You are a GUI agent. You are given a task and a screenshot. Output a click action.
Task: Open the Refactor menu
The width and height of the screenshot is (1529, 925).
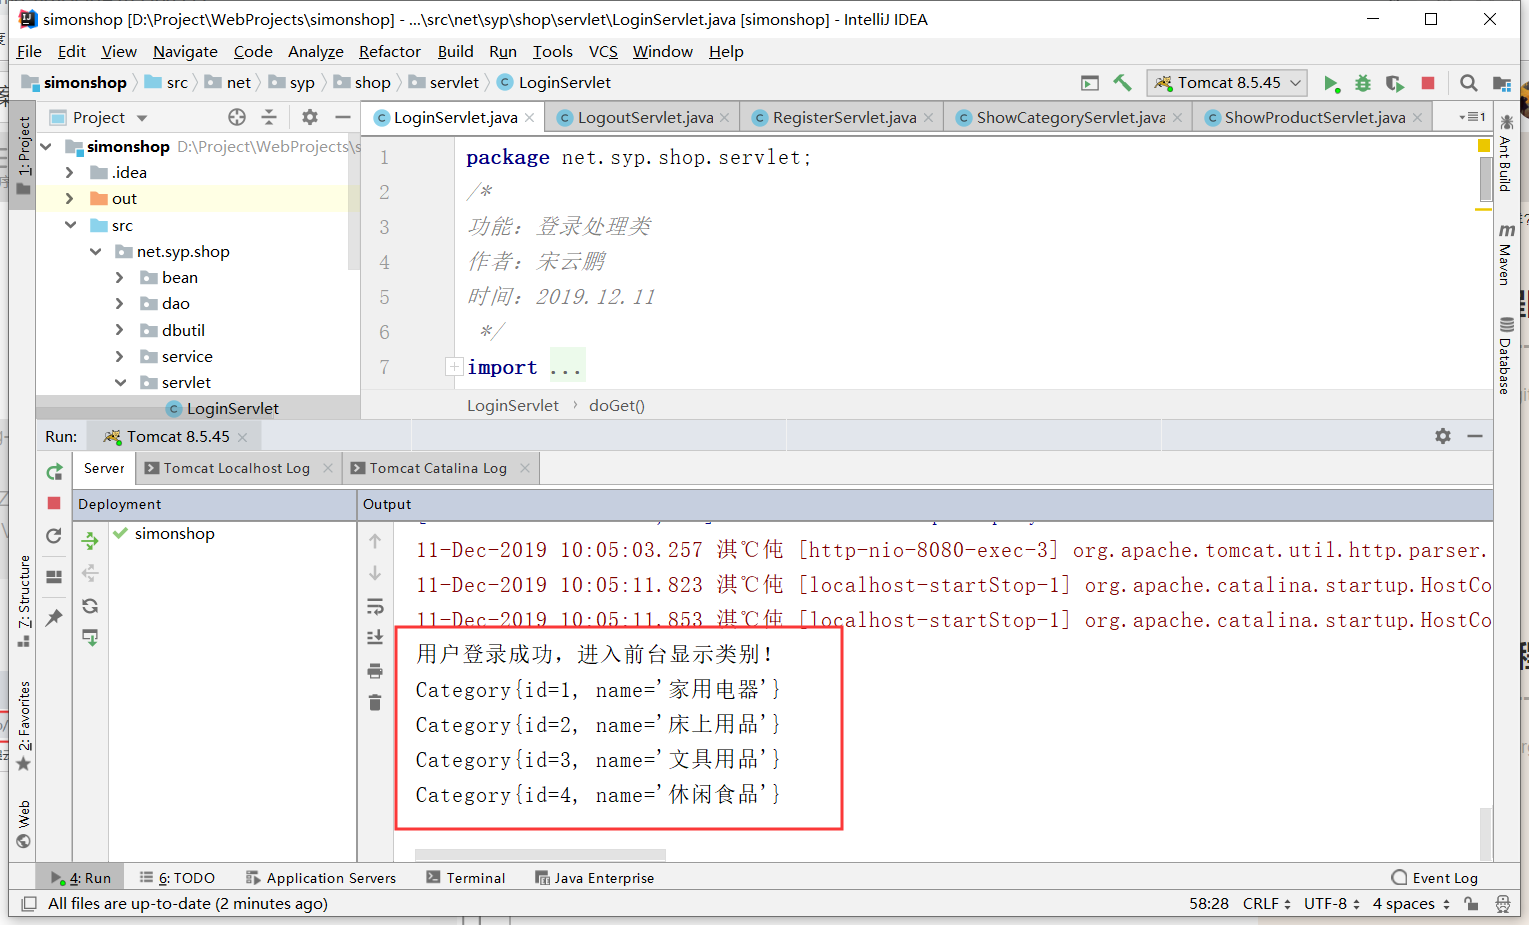[x=390, y=51]
